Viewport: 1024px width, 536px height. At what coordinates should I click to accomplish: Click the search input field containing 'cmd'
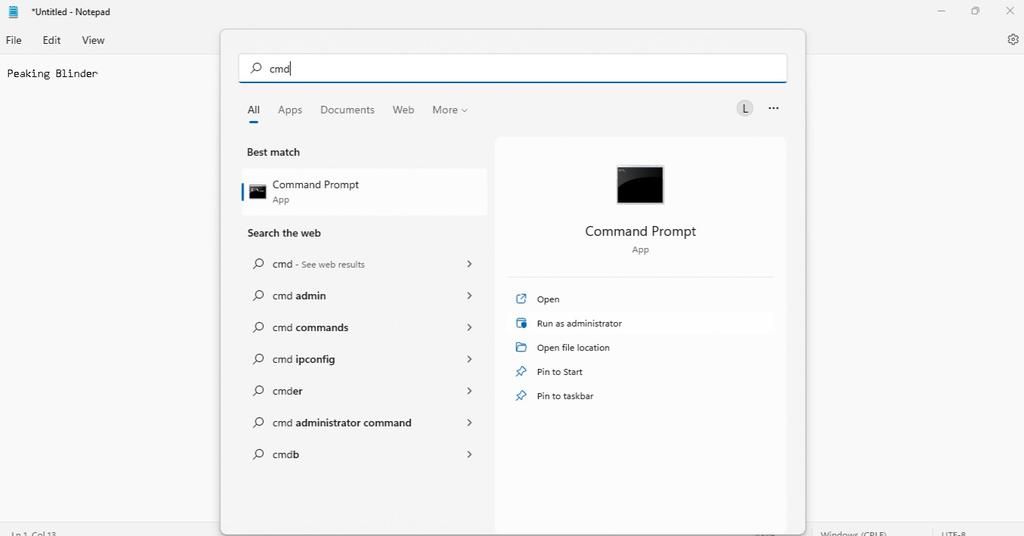point(513,68)
